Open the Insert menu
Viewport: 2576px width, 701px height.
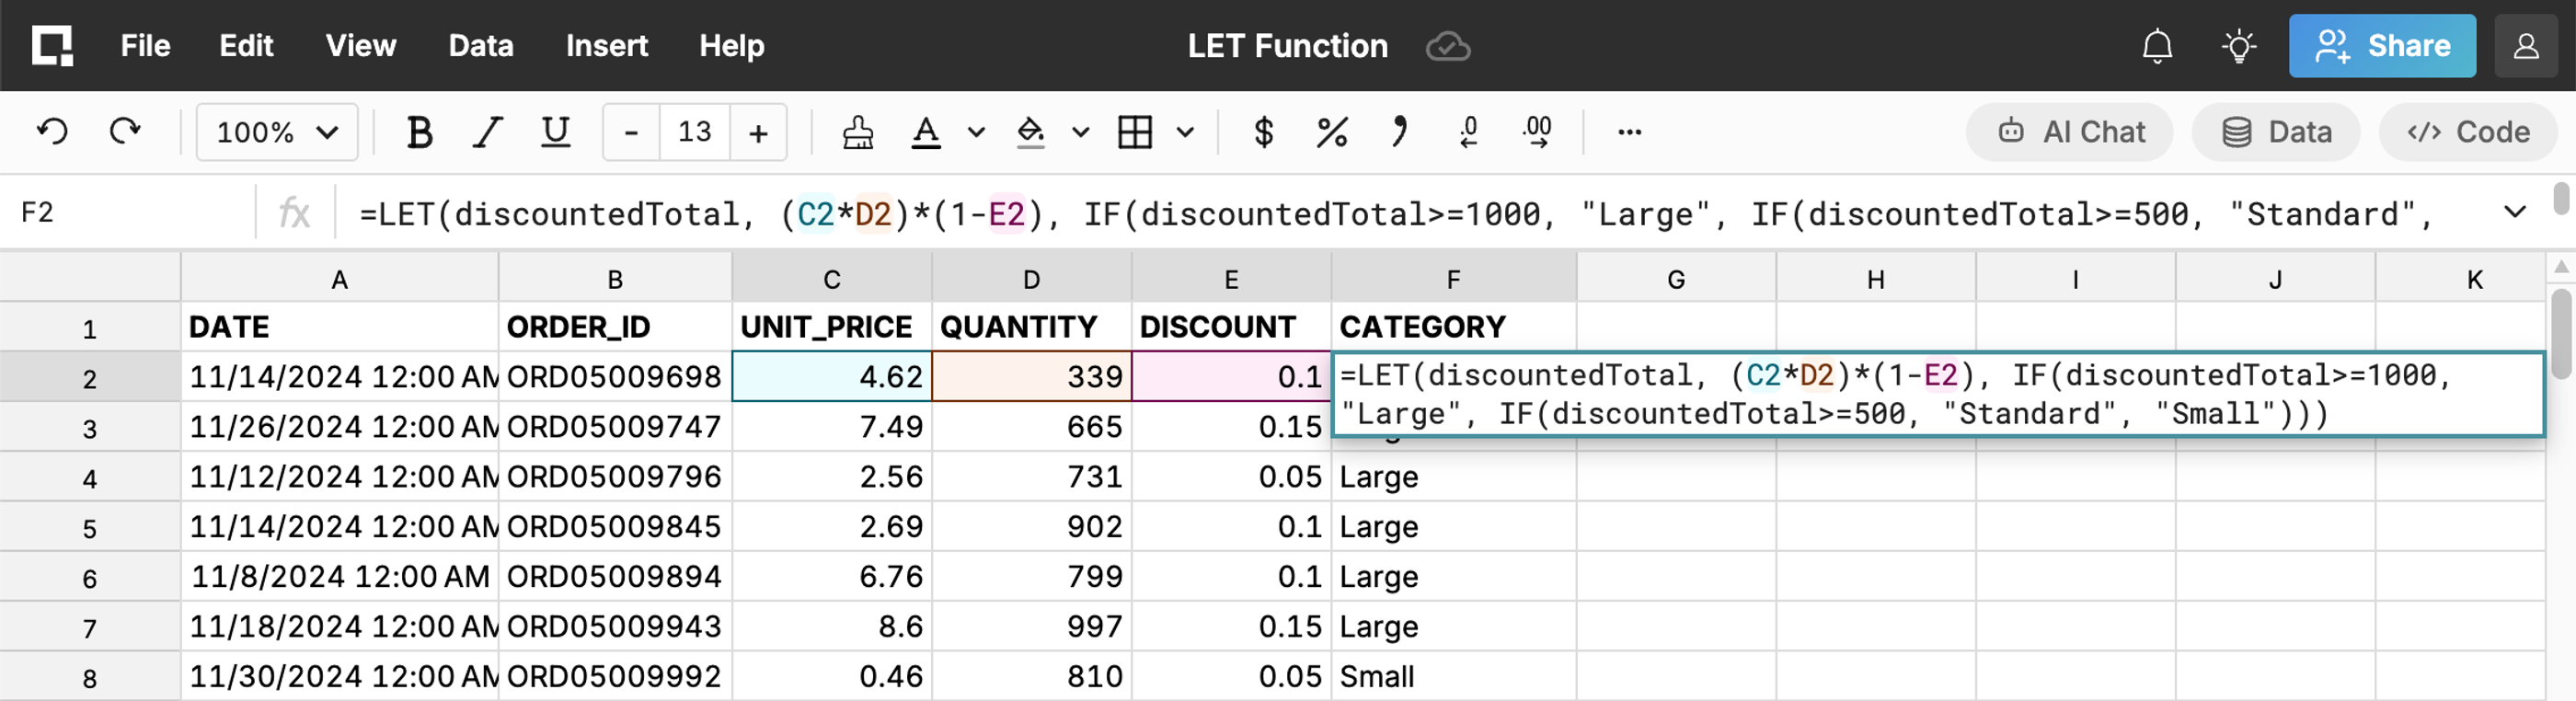(x=607, y=46)
